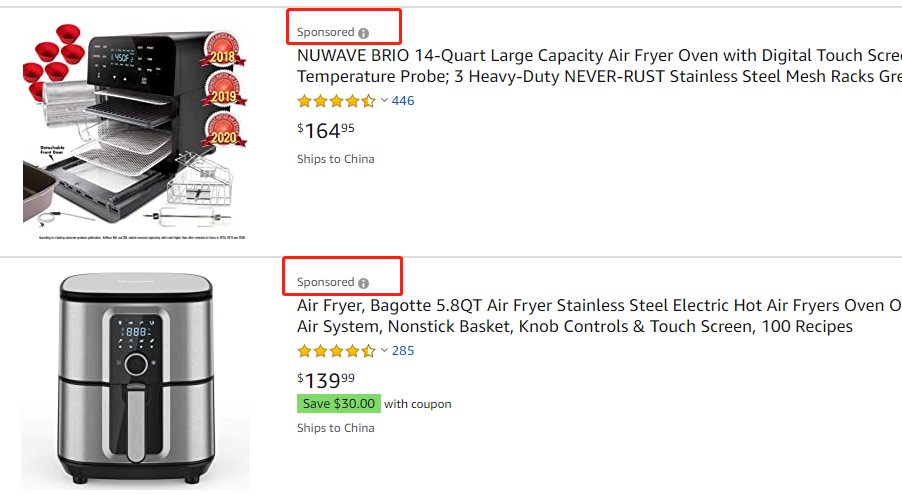
Task: Click the Sponsored label above Bagotte listing
Action: [325, 283]
